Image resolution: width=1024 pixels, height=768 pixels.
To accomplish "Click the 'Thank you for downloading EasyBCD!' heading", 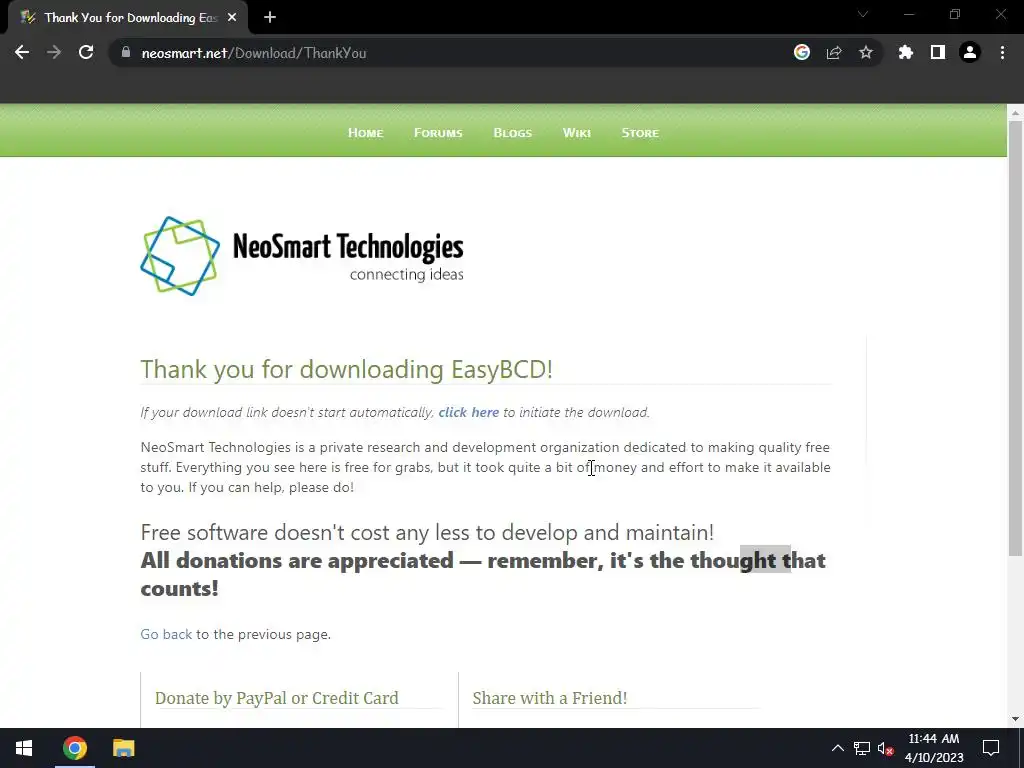I will (347, 370).
